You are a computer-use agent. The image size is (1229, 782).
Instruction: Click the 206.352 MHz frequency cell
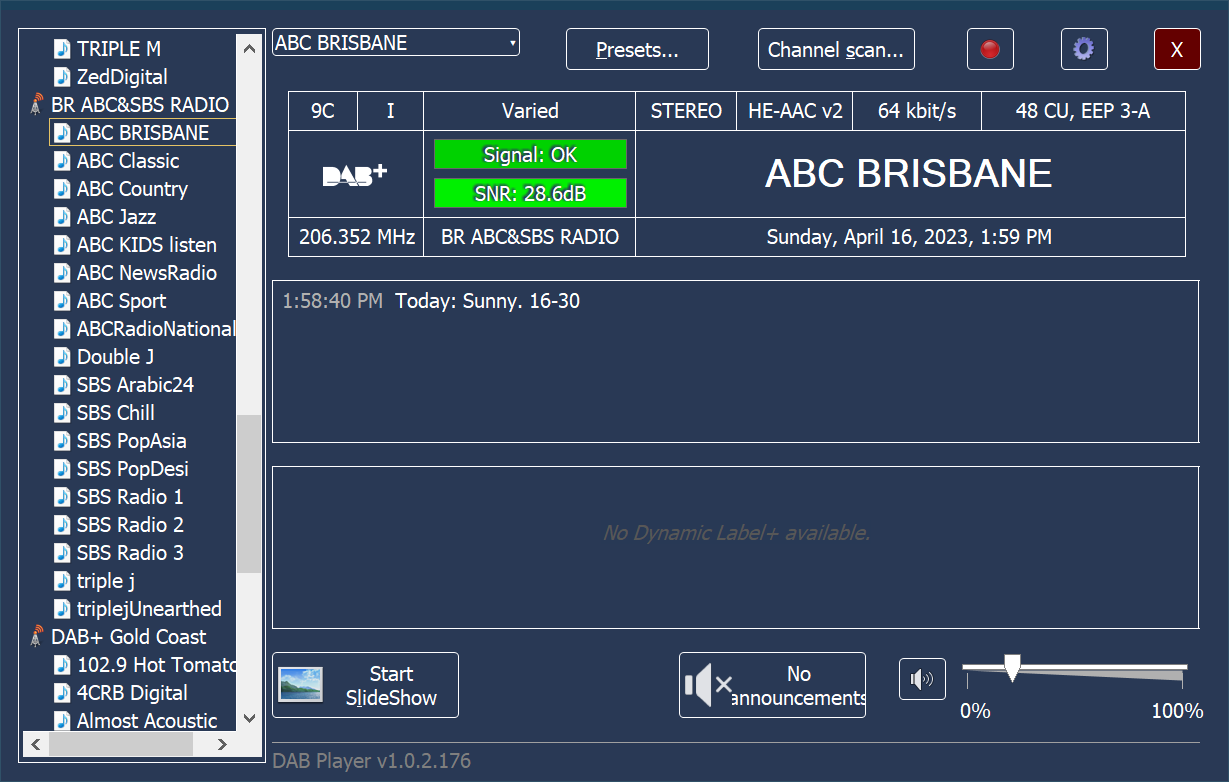[x=356, y=237]
